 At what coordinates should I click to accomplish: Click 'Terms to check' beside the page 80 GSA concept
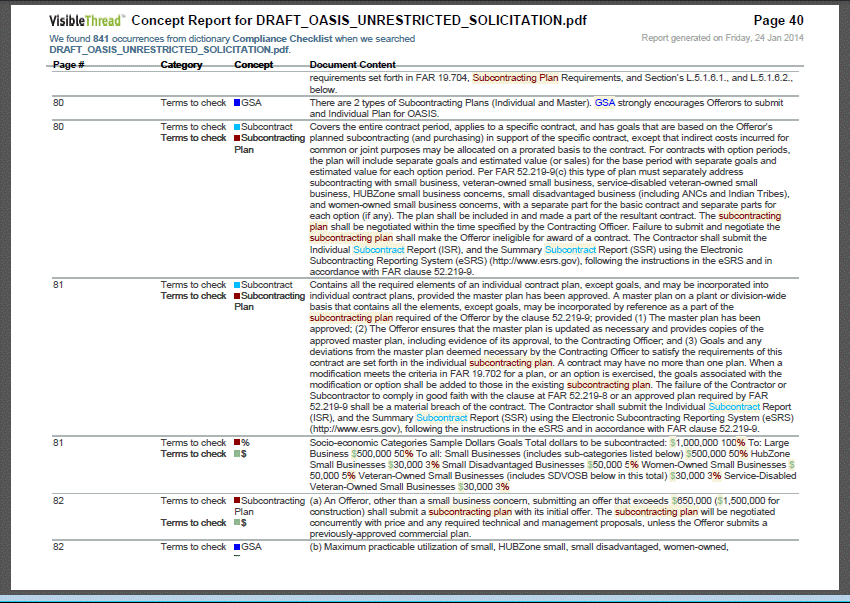pos(193,102)
